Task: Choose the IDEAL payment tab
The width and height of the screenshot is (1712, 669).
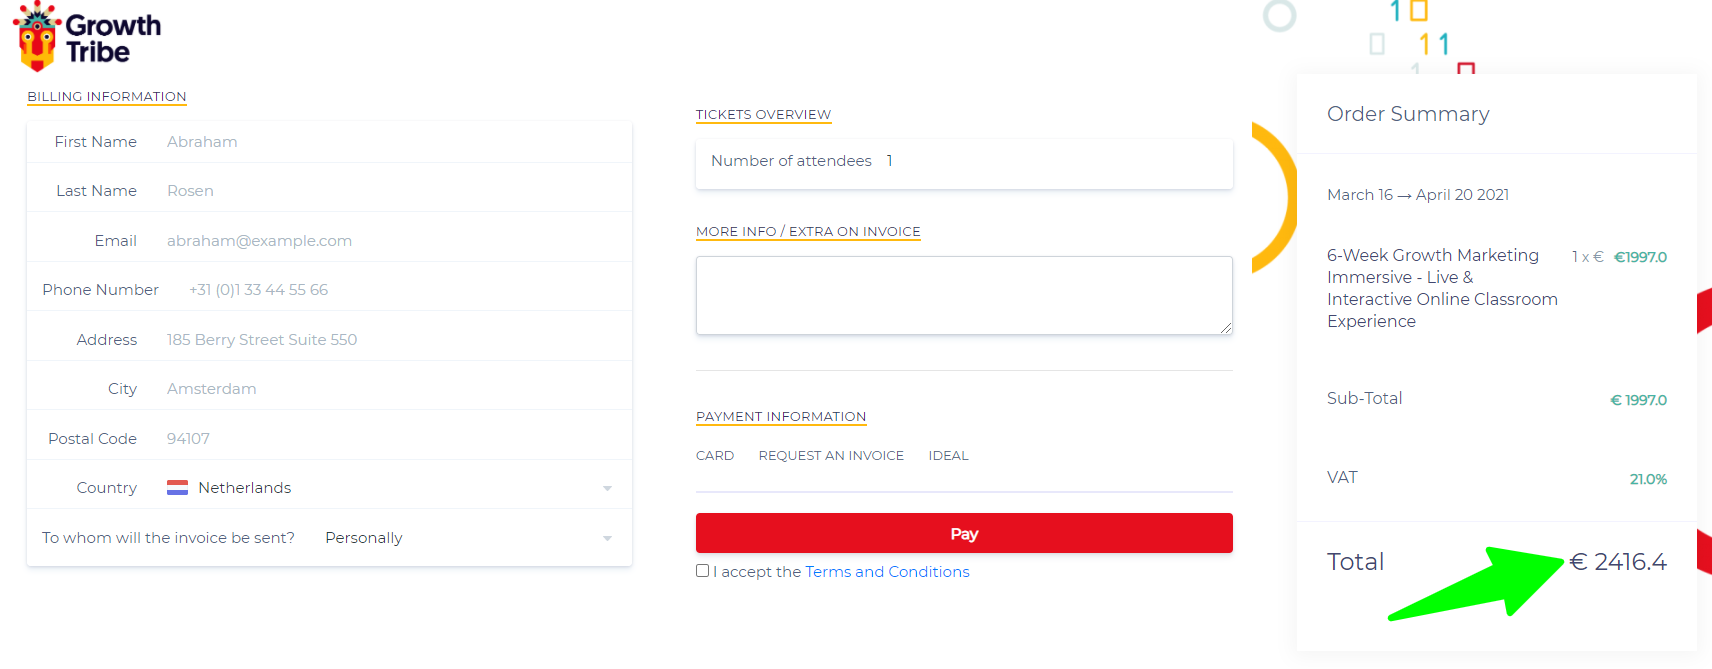Action: [x=948, y=456]
